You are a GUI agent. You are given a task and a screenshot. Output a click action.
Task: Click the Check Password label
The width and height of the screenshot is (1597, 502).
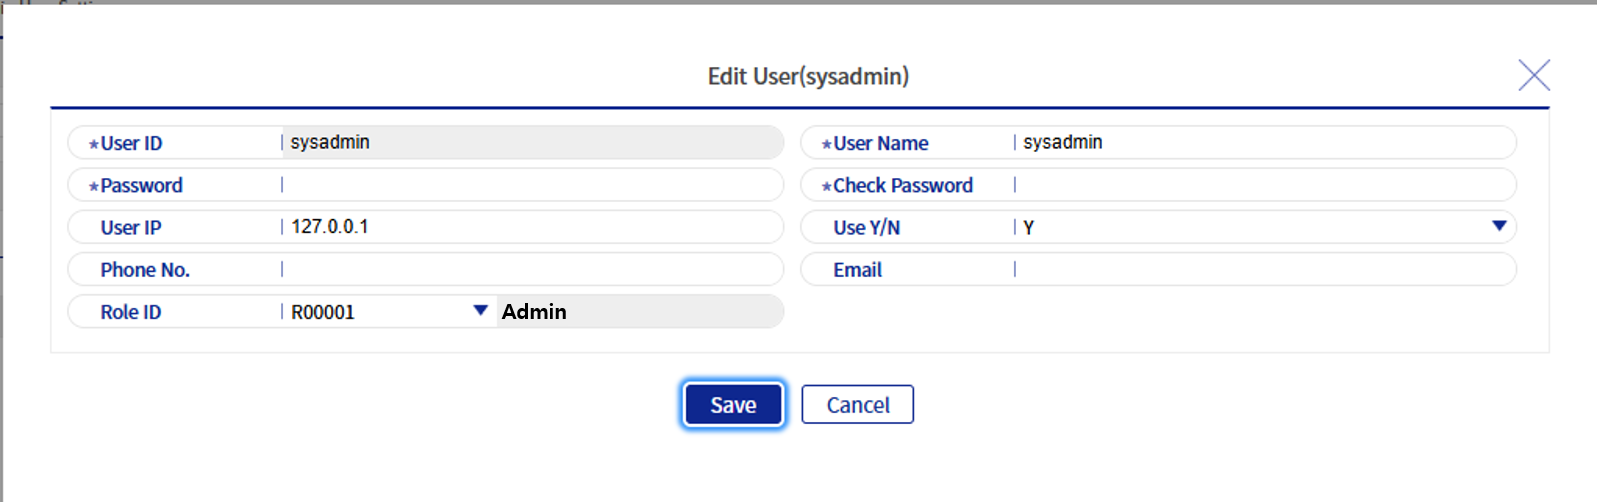902,186
